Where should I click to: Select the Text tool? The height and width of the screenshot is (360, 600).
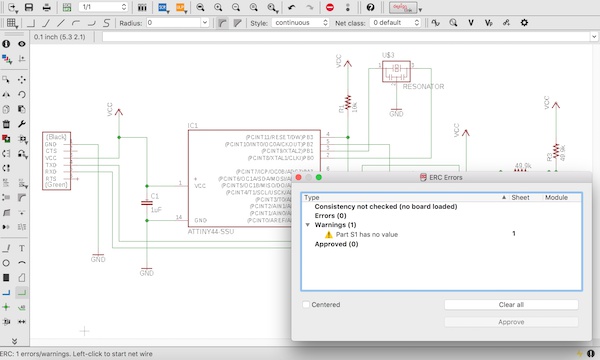point(22,248)
